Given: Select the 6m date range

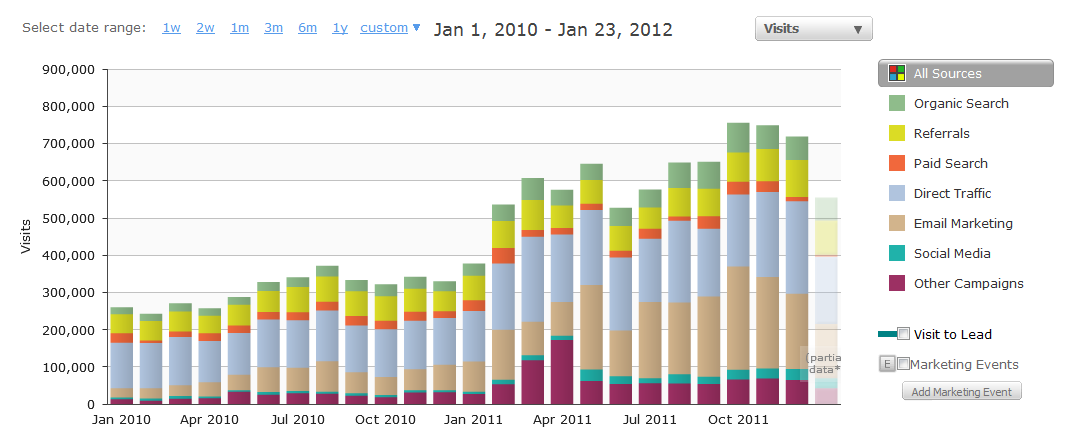Looking at the screenshot, I should (x=307, y=28).
